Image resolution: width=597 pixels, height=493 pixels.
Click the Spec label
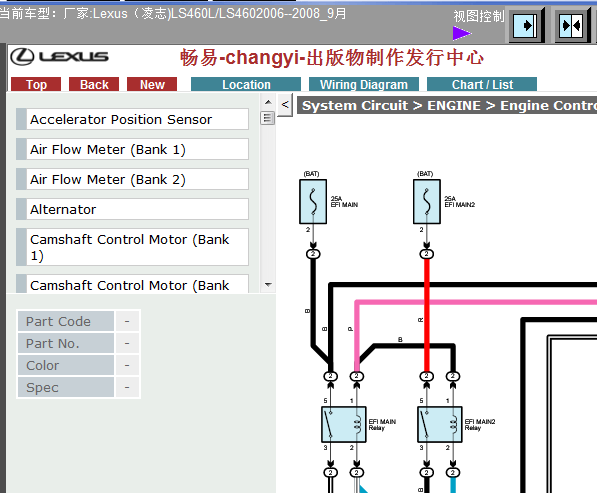(x=65, y=388)
